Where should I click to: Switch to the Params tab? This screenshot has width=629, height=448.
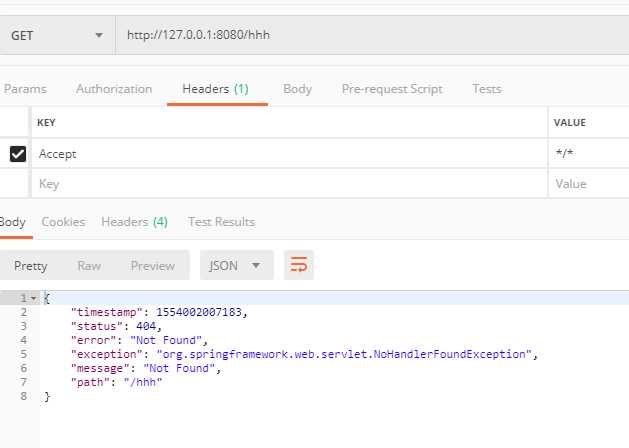pyautogui.click(x=25, y=89)
